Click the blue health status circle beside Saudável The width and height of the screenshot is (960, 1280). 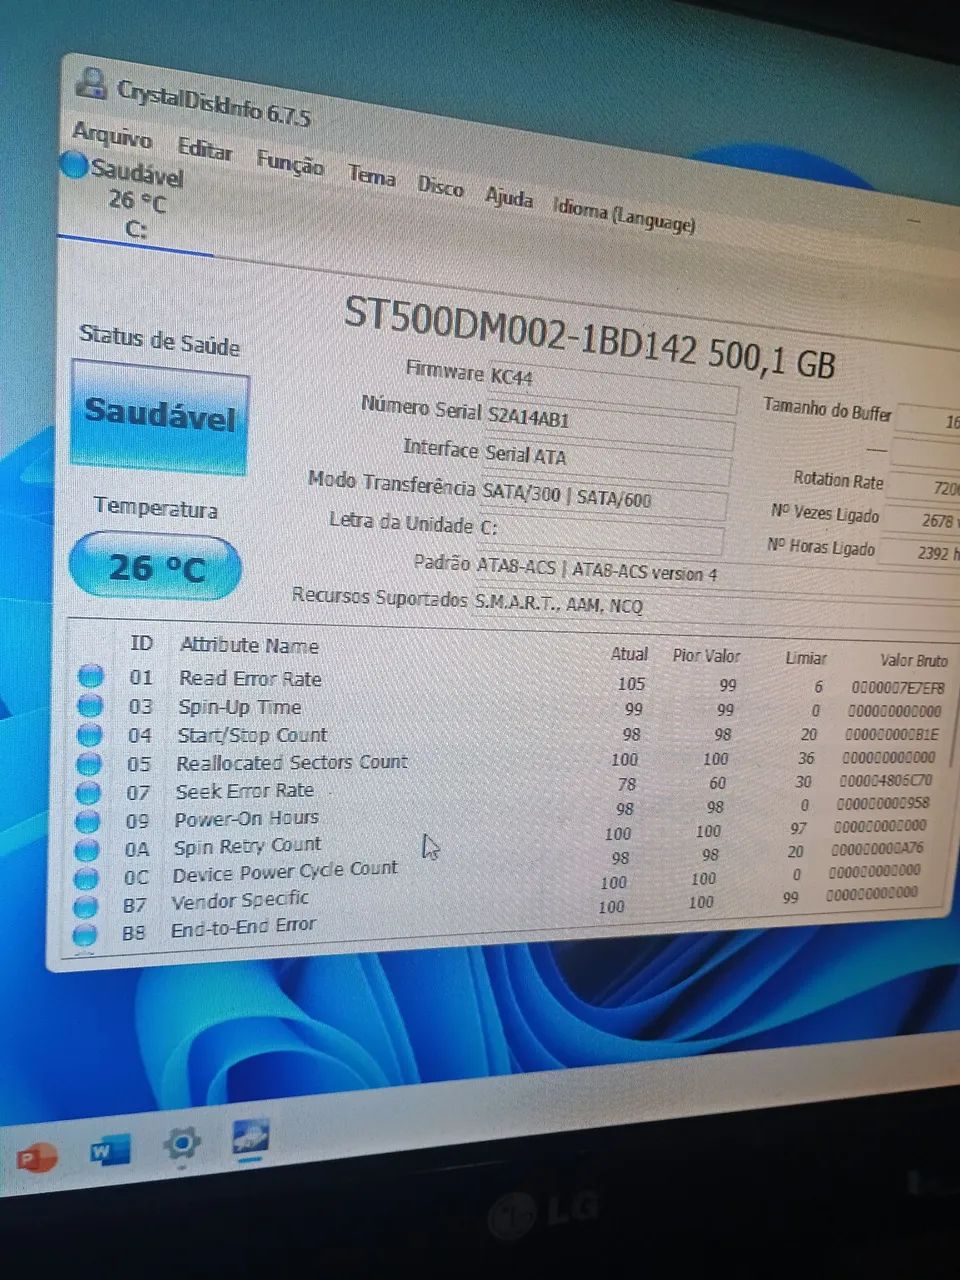[74, 165]
